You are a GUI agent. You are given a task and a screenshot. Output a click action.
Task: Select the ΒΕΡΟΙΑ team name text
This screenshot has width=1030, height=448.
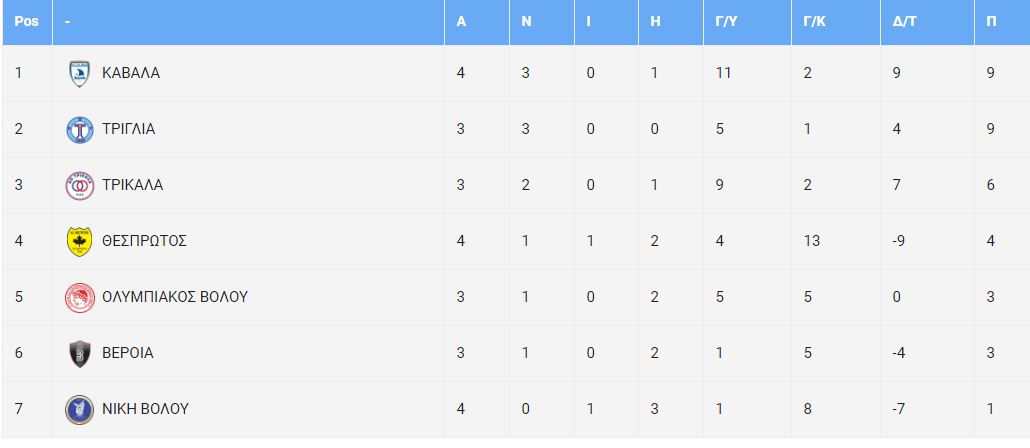click(127, 353)
